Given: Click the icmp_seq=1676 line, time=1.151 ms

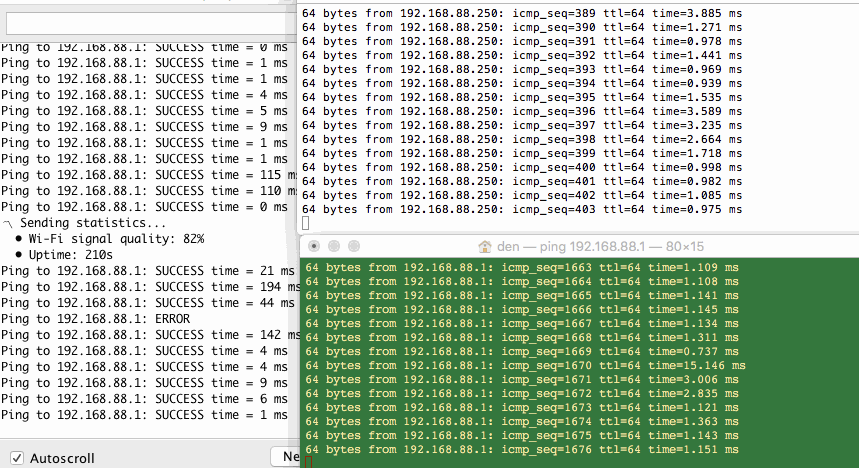Looking at the screenshot, I should [522, 449].
